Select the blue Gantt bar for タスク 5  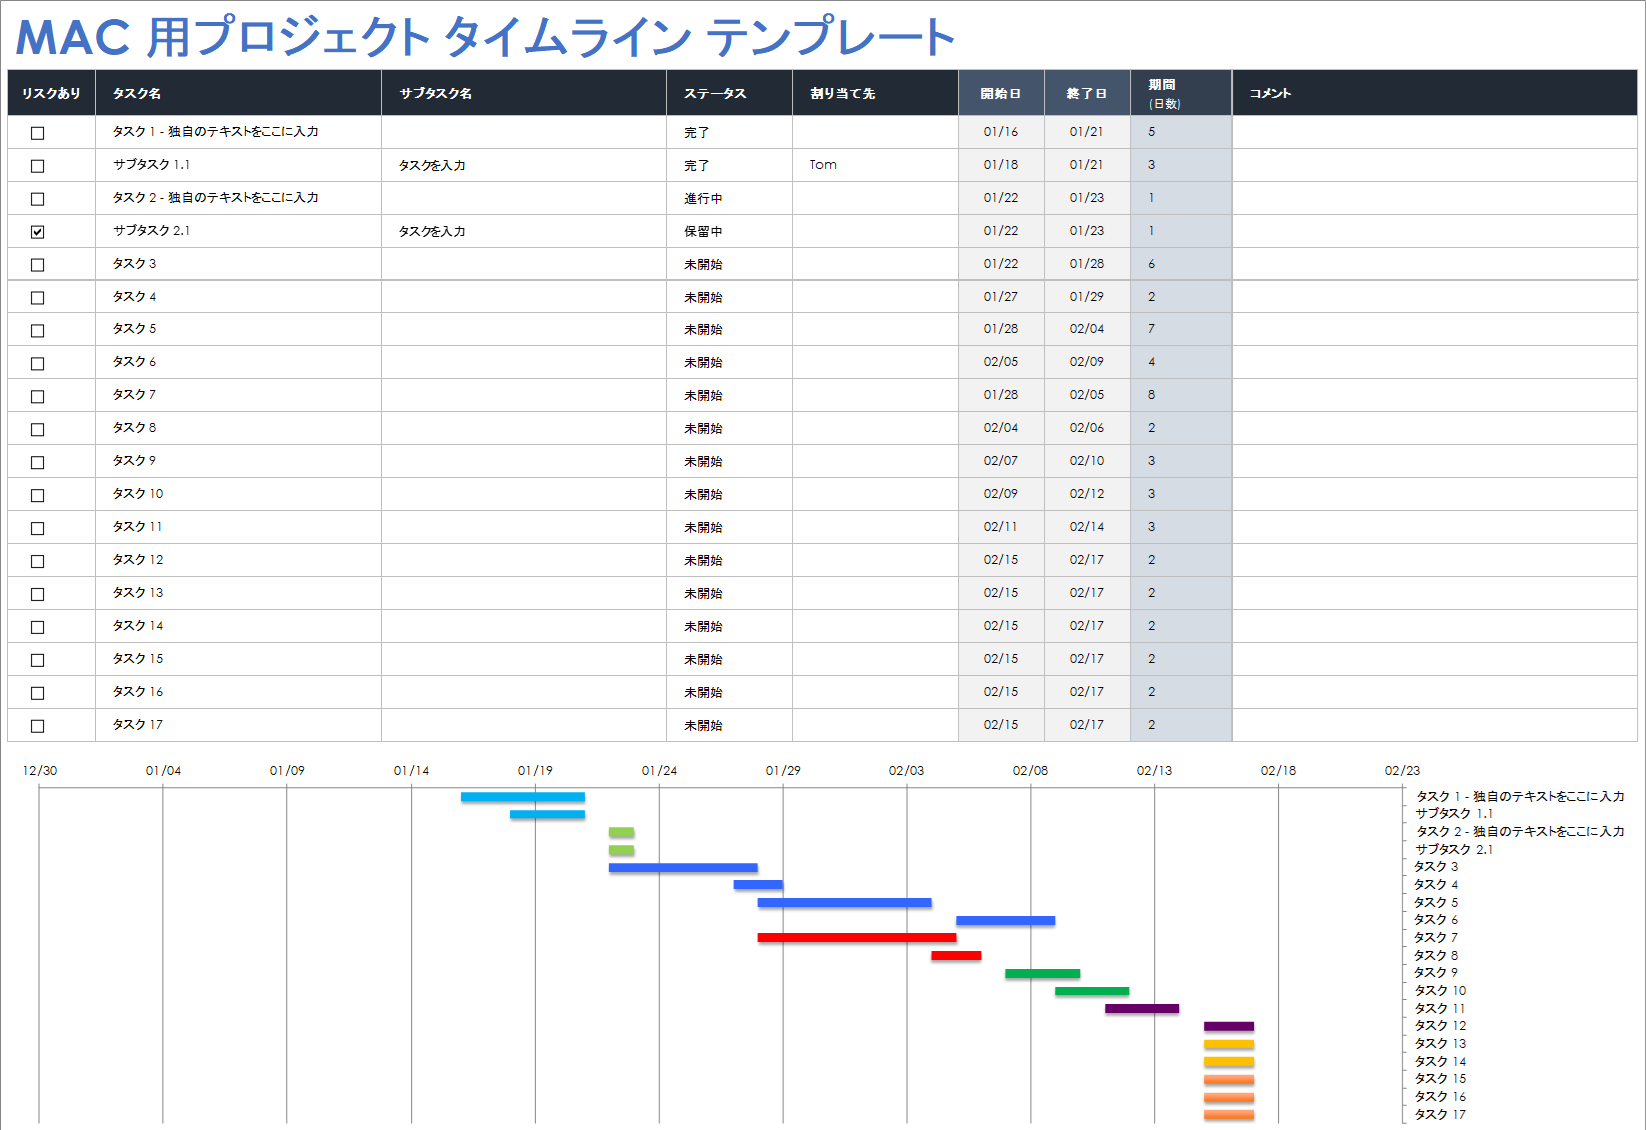(x=845, y=903)
